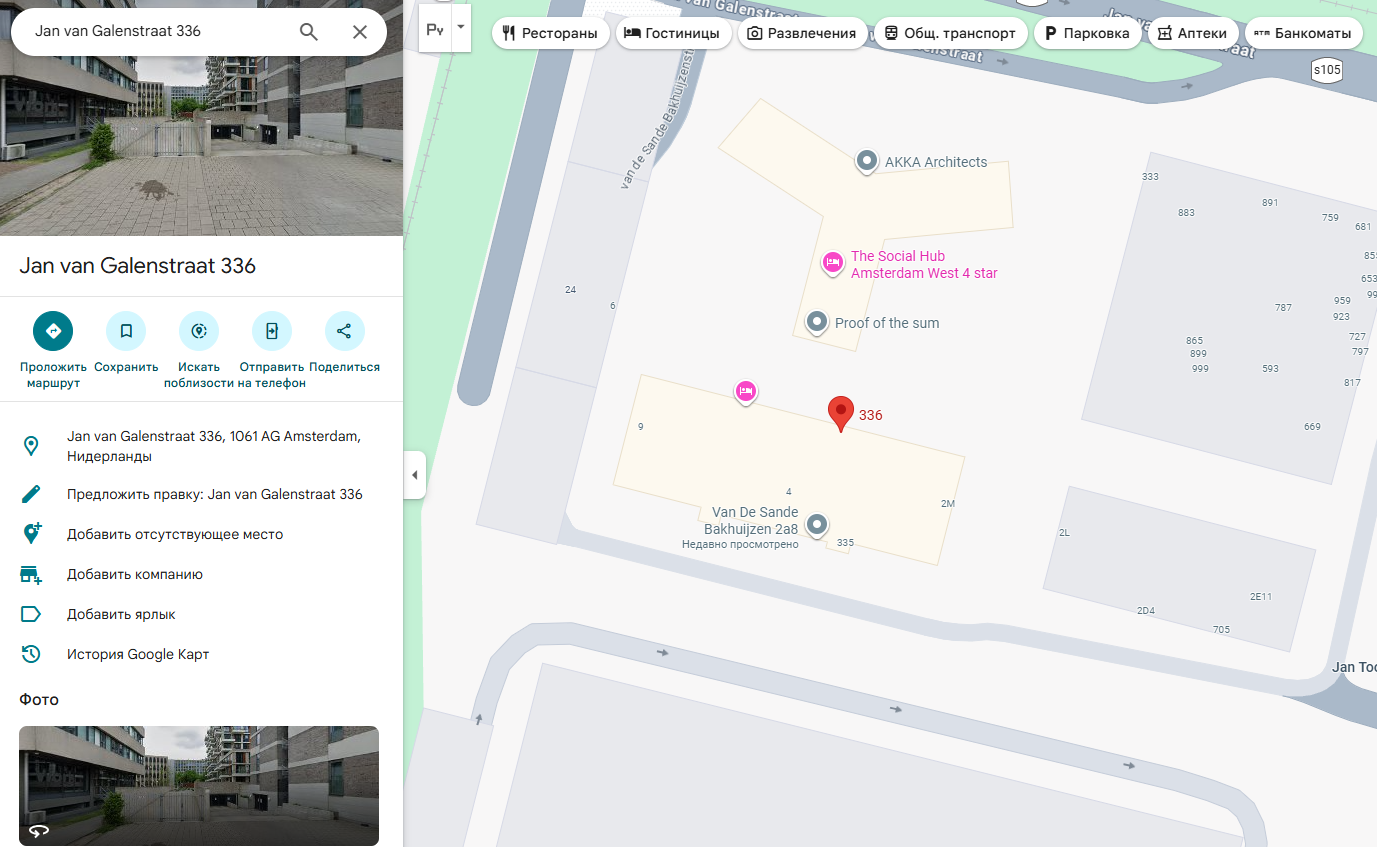
Task: Open the street view photo thumbnail
Action: [x=199, y=785]
